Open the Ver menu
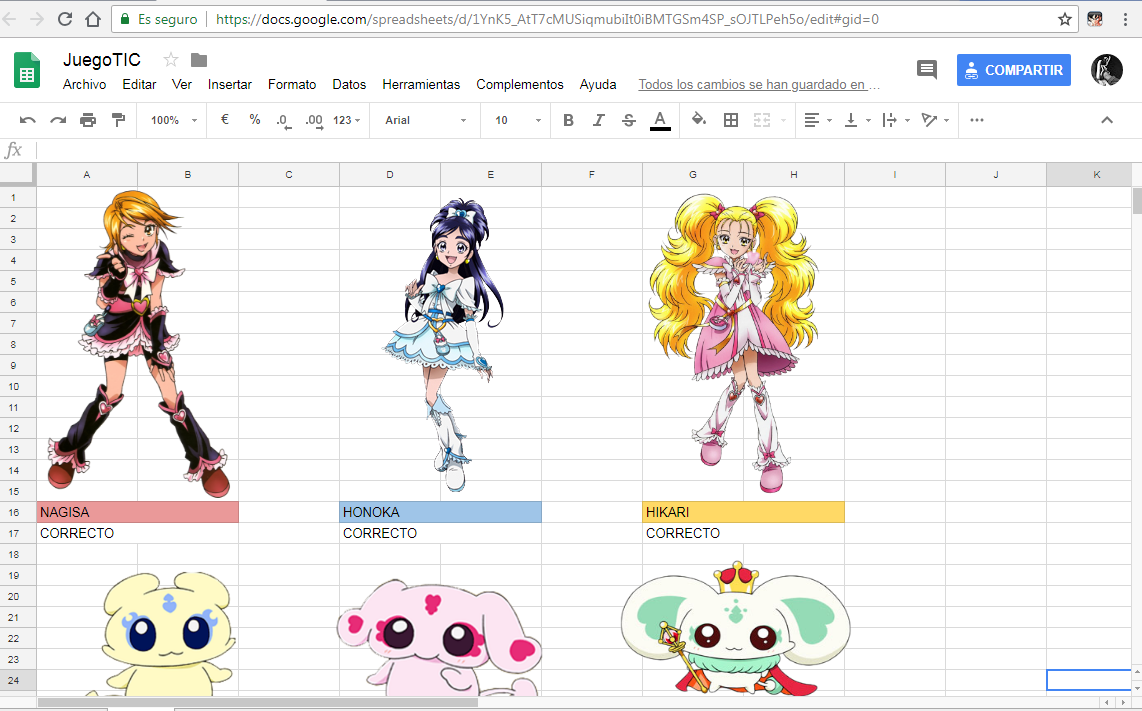Viewport: 1142px width, 711px height. pyautogui.click(x=182, y=85)
